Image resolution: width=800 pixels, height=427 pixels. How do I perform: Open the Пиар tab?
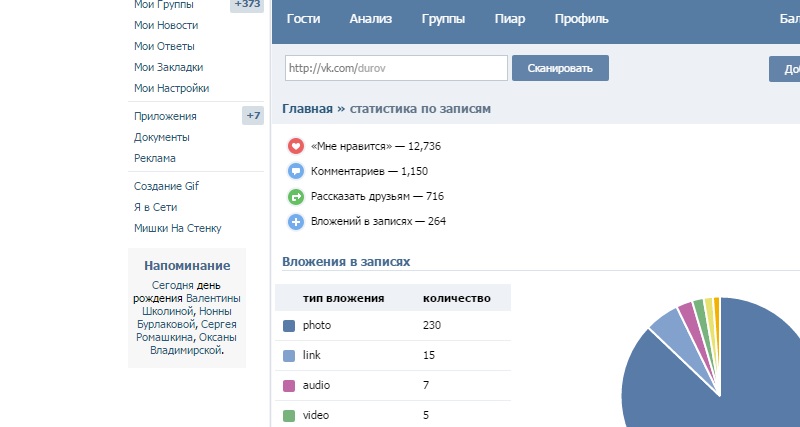(x=510, y=19)
